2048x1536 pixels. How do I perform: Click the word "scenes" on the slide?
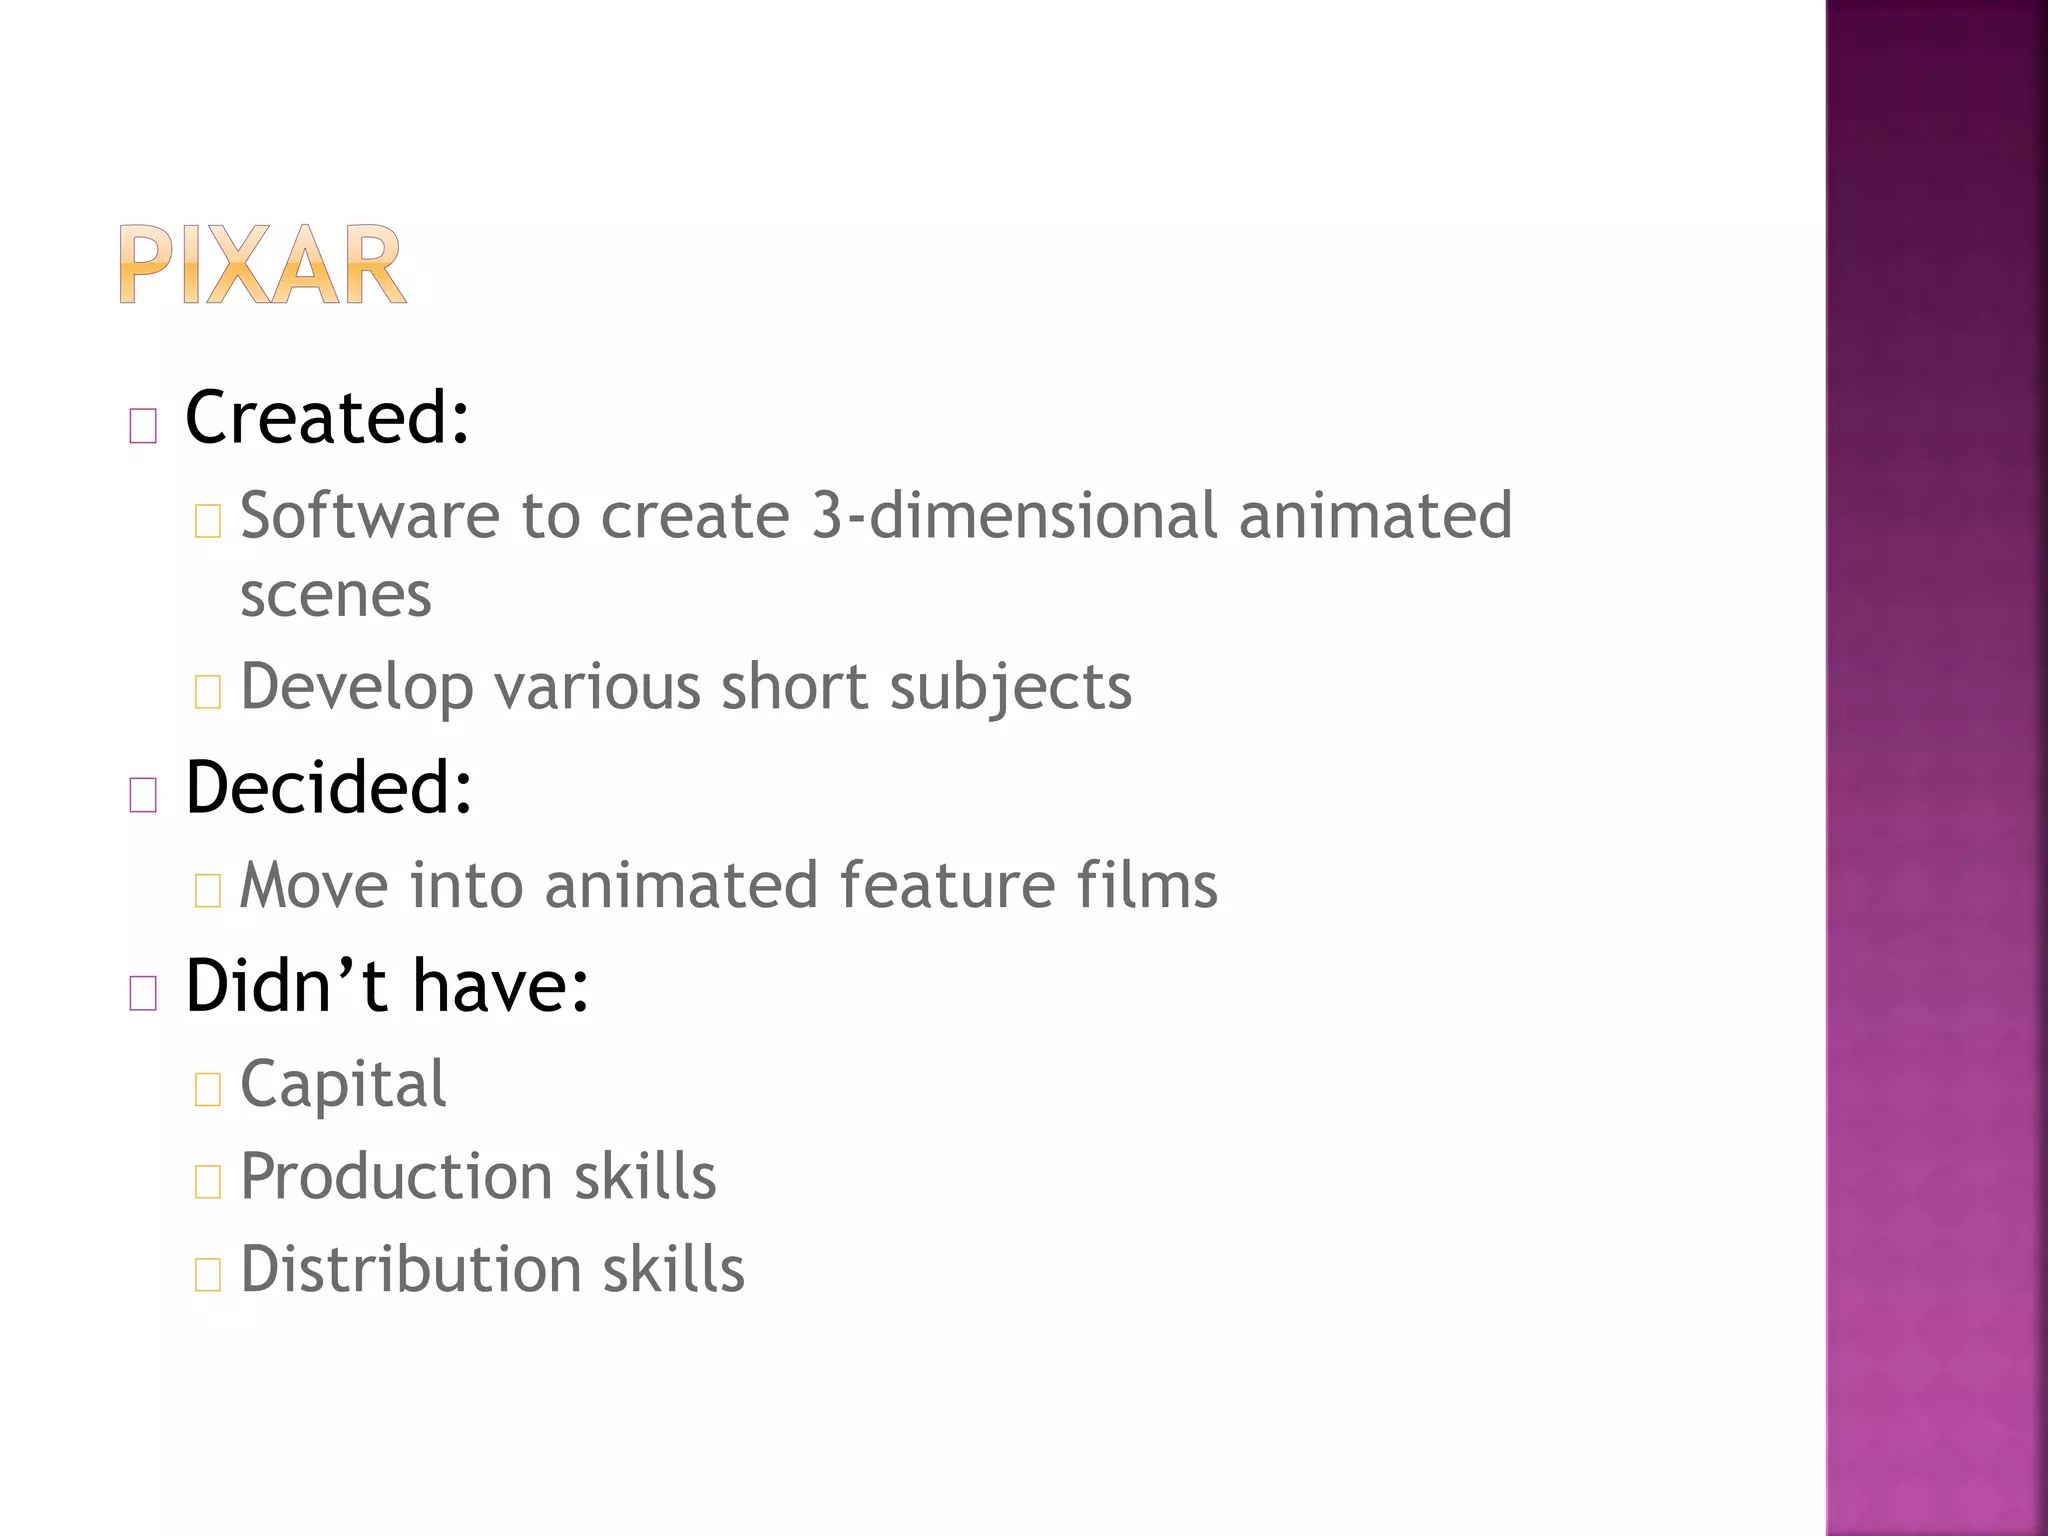[335, 595]
